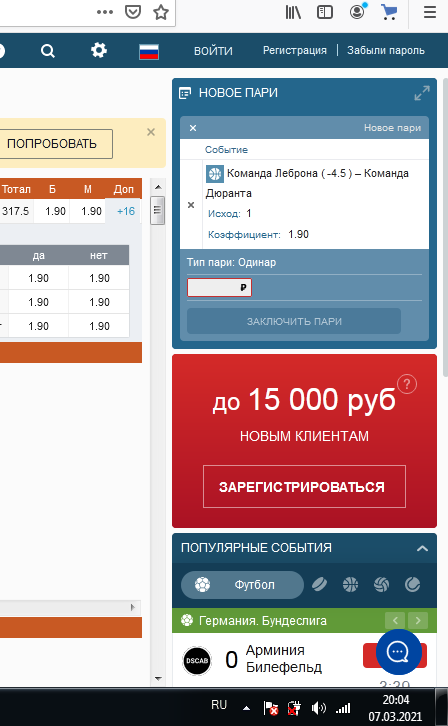This screenshot has height=726, width=448.
Task: Expand additional markets +16
Action: click(x=125, y=211)
